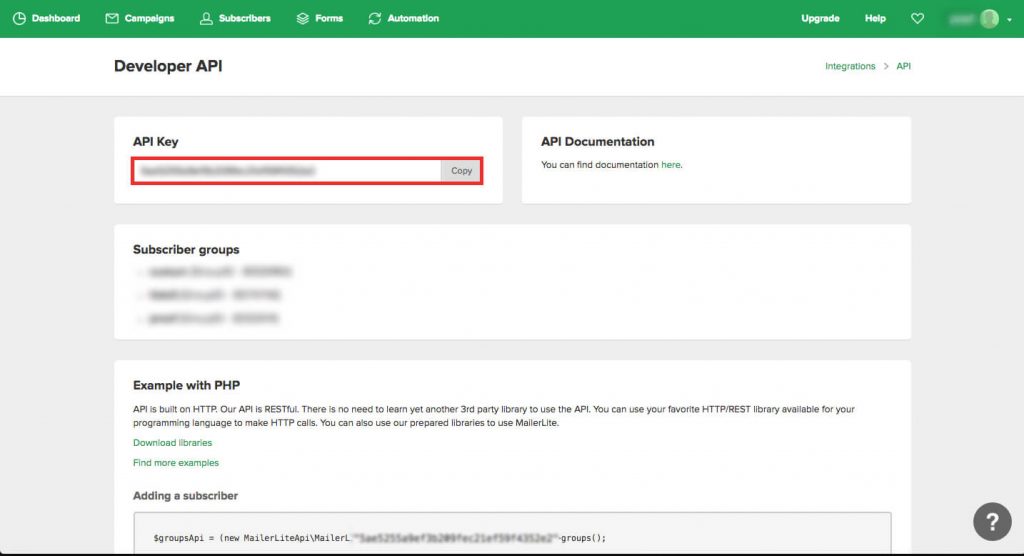
Task: Click the Subscriber groups heading
Action: pyautogui.click(x=186, y=250)
